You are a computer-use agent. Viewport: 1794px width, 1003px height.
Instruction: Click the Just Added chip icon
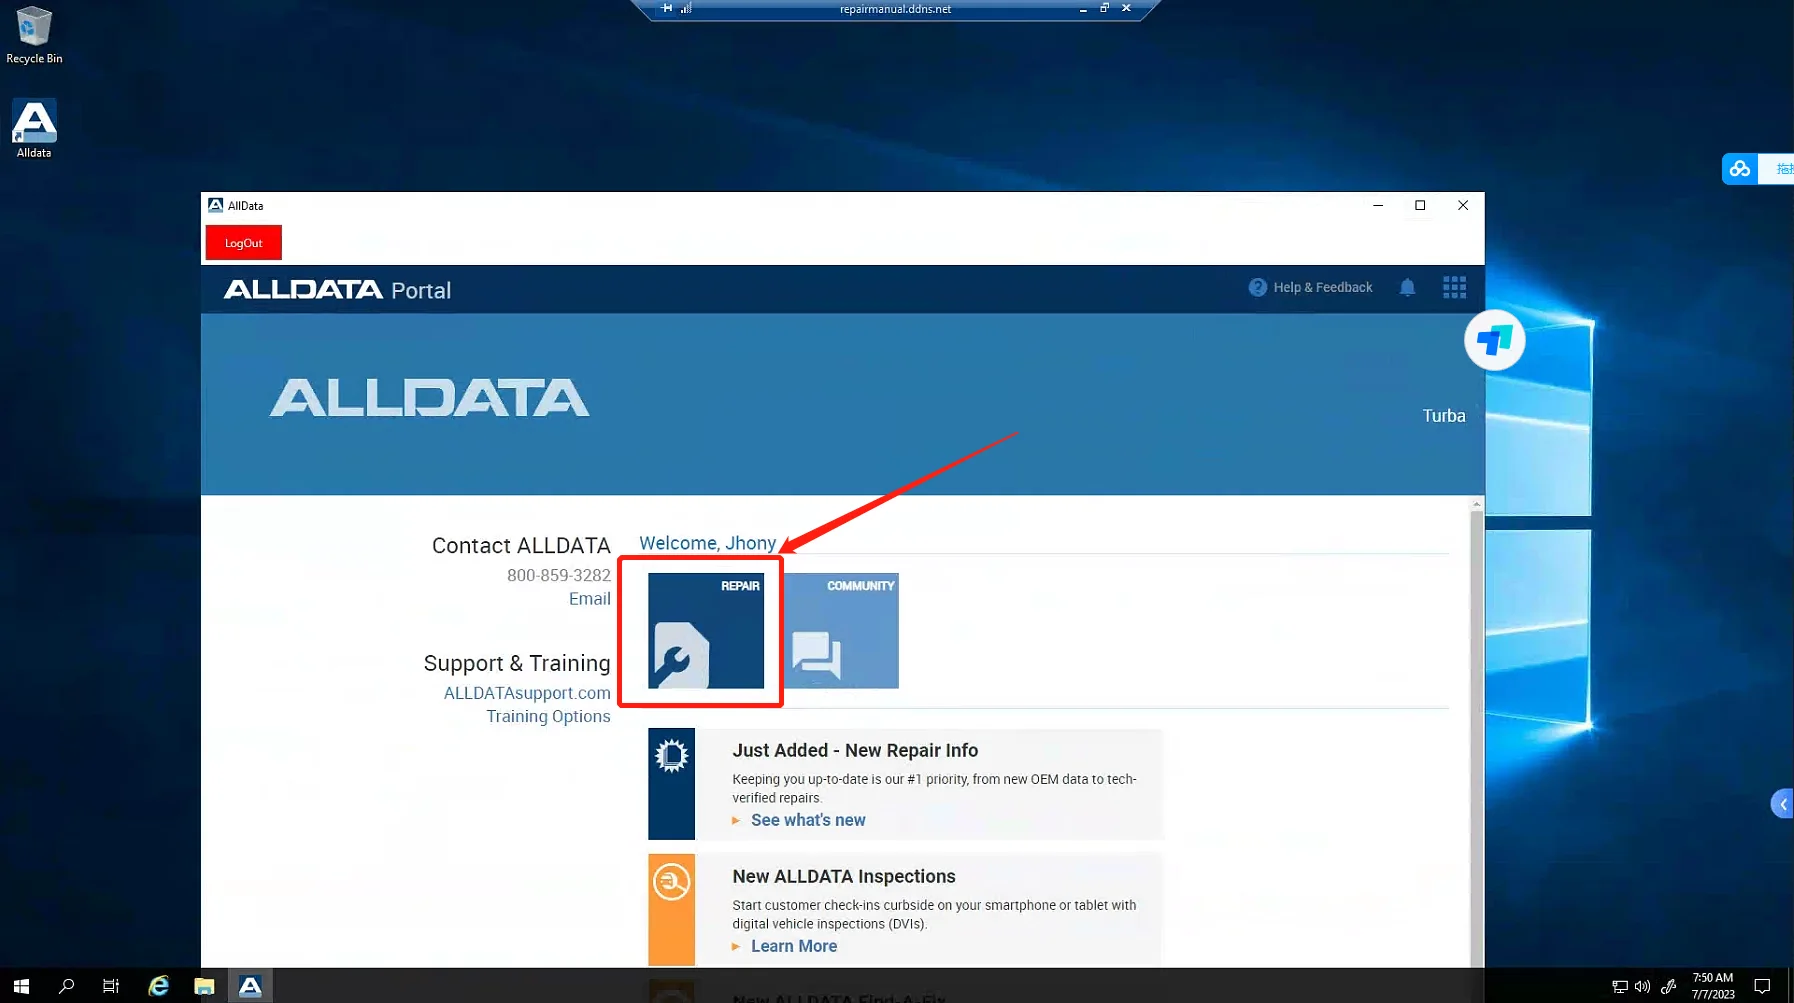pyautogui.click(x=671, y=755)
